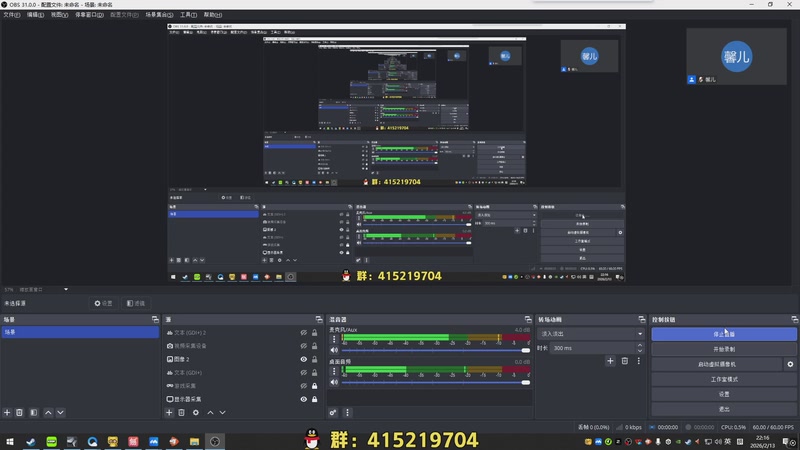The image size is (800, 450).
Task: Open the 工具 menu
Action: pos(188,15)
